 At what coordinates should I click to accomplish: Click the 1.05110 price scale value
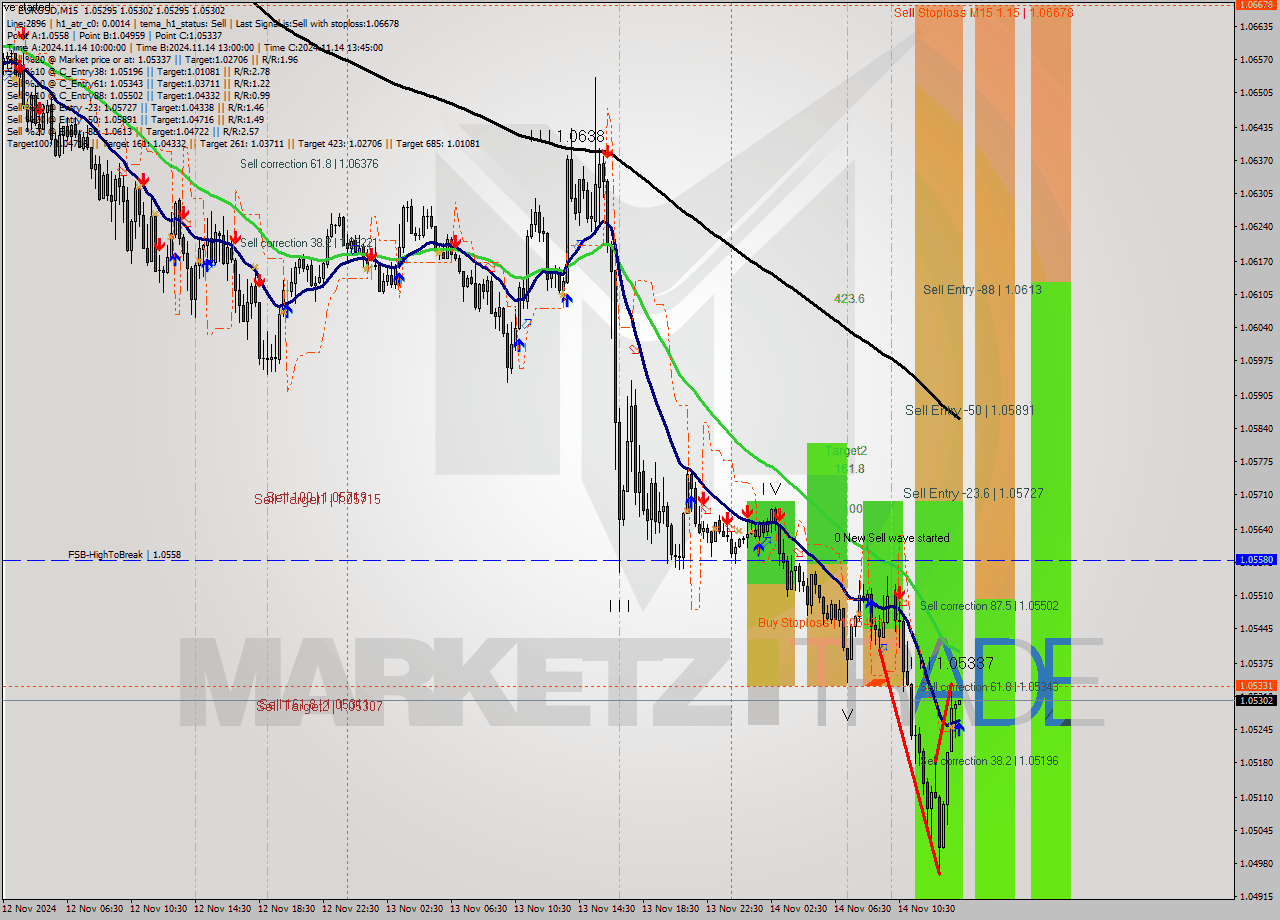(x=1256, y=797)
